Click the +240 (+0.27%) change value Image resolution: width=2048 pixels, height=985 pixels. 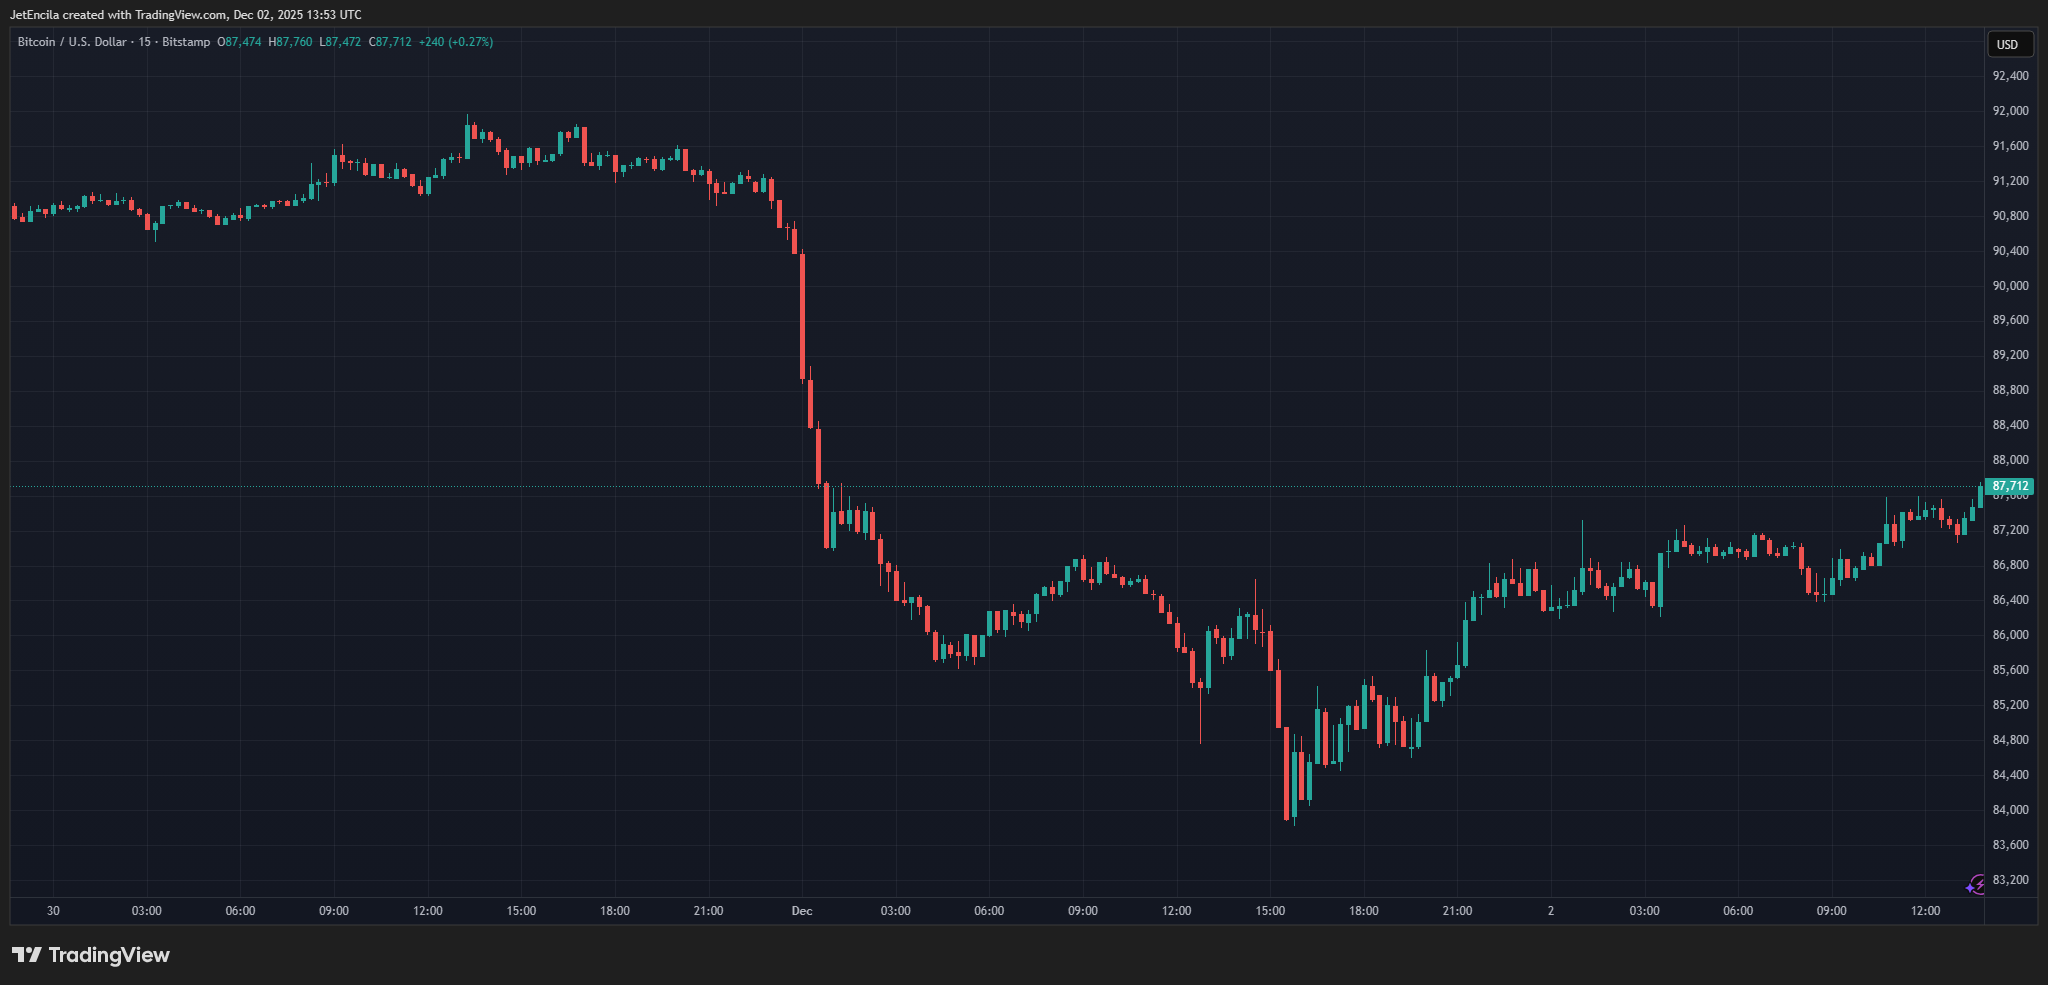455,42
